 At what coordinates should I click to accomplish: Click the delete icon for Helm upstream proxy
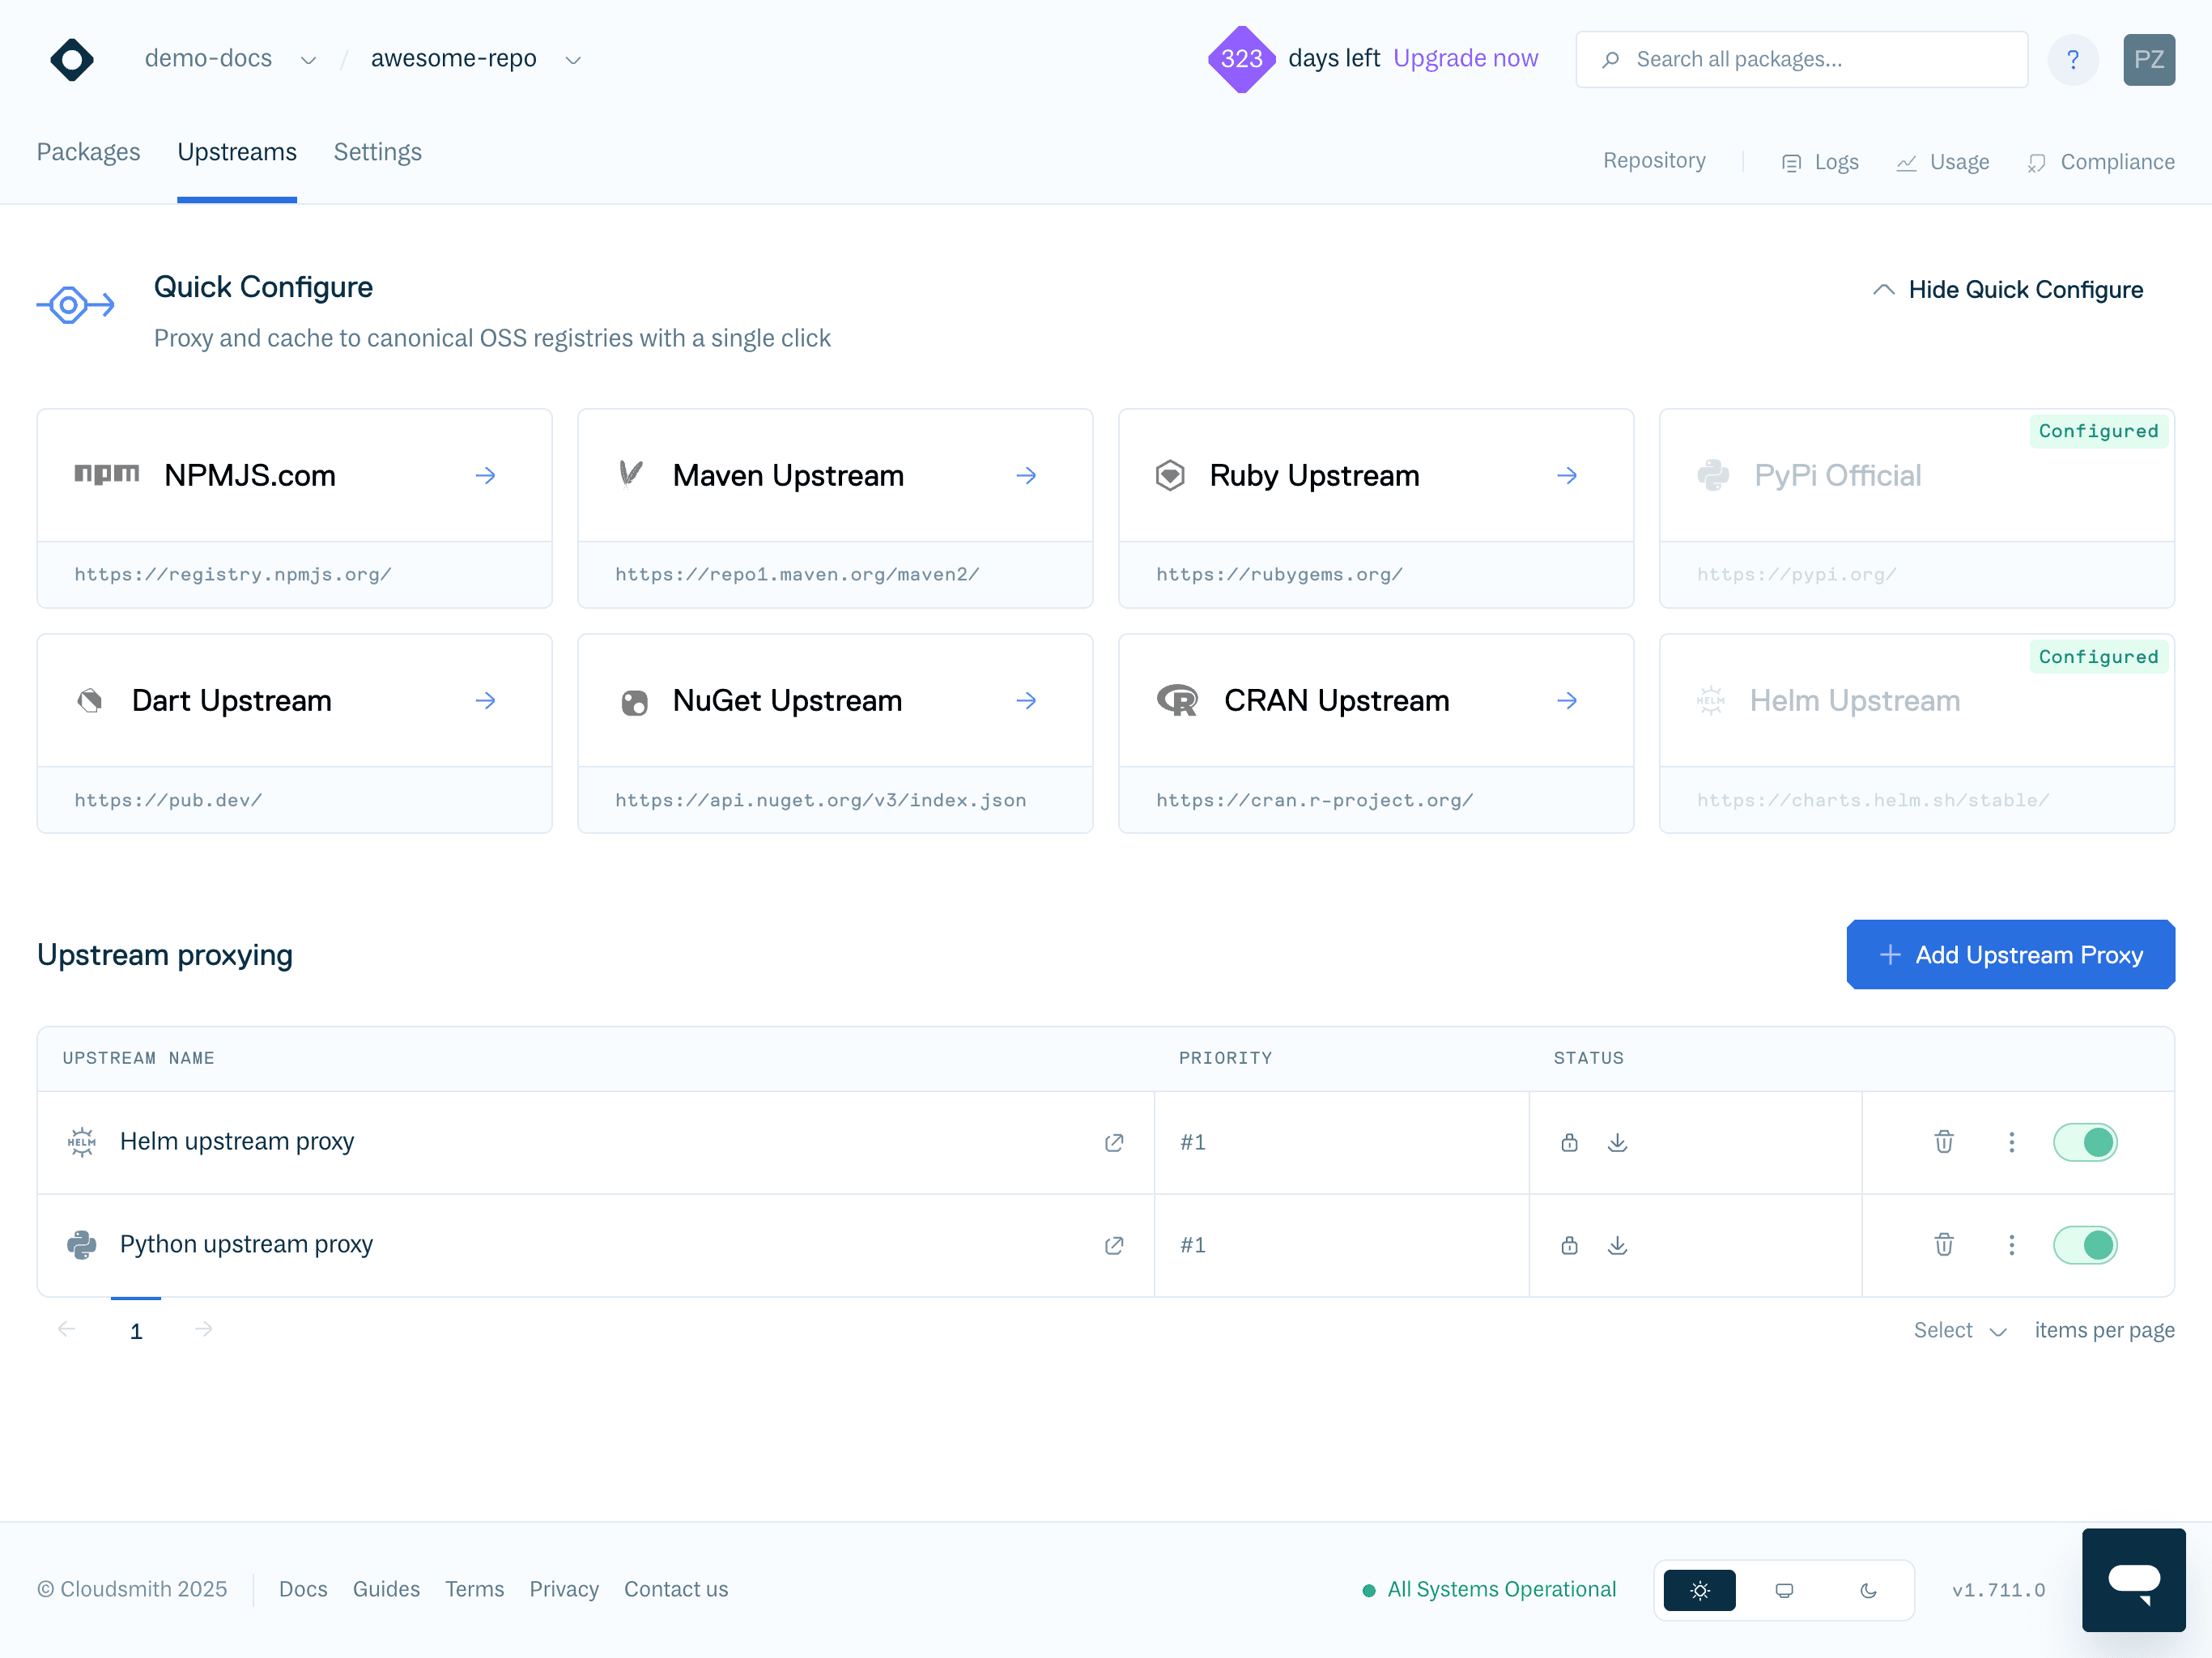pos(1943,1142)
